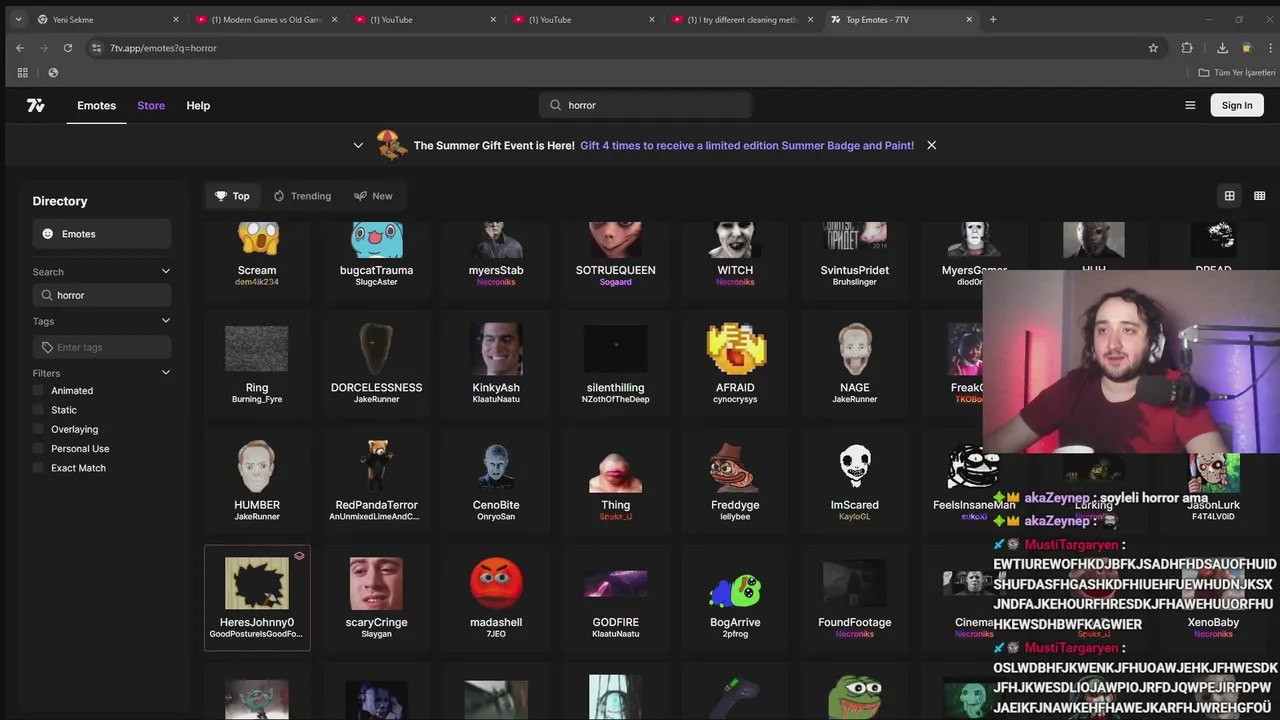Open the BogArrive emote

tap(735, 598)
